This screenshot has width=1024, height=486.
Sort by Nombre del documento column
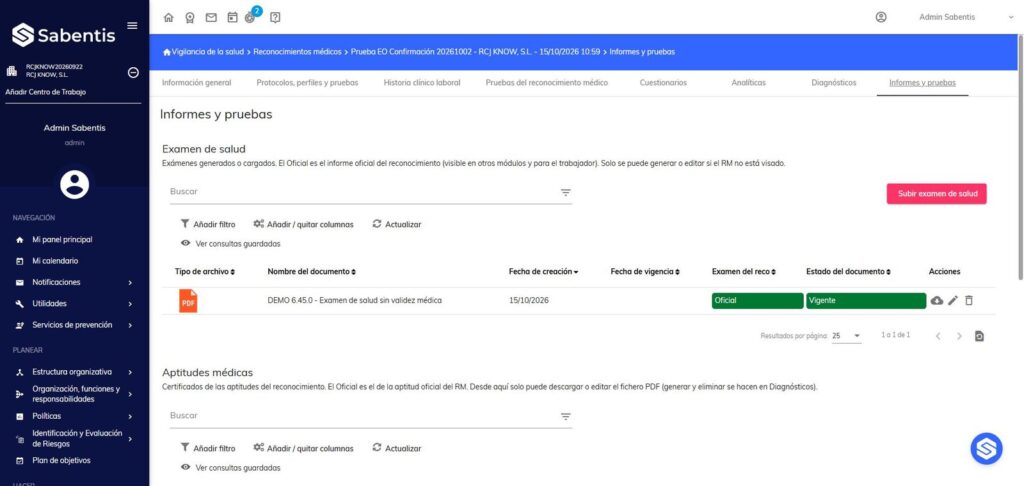coord(312,271)
